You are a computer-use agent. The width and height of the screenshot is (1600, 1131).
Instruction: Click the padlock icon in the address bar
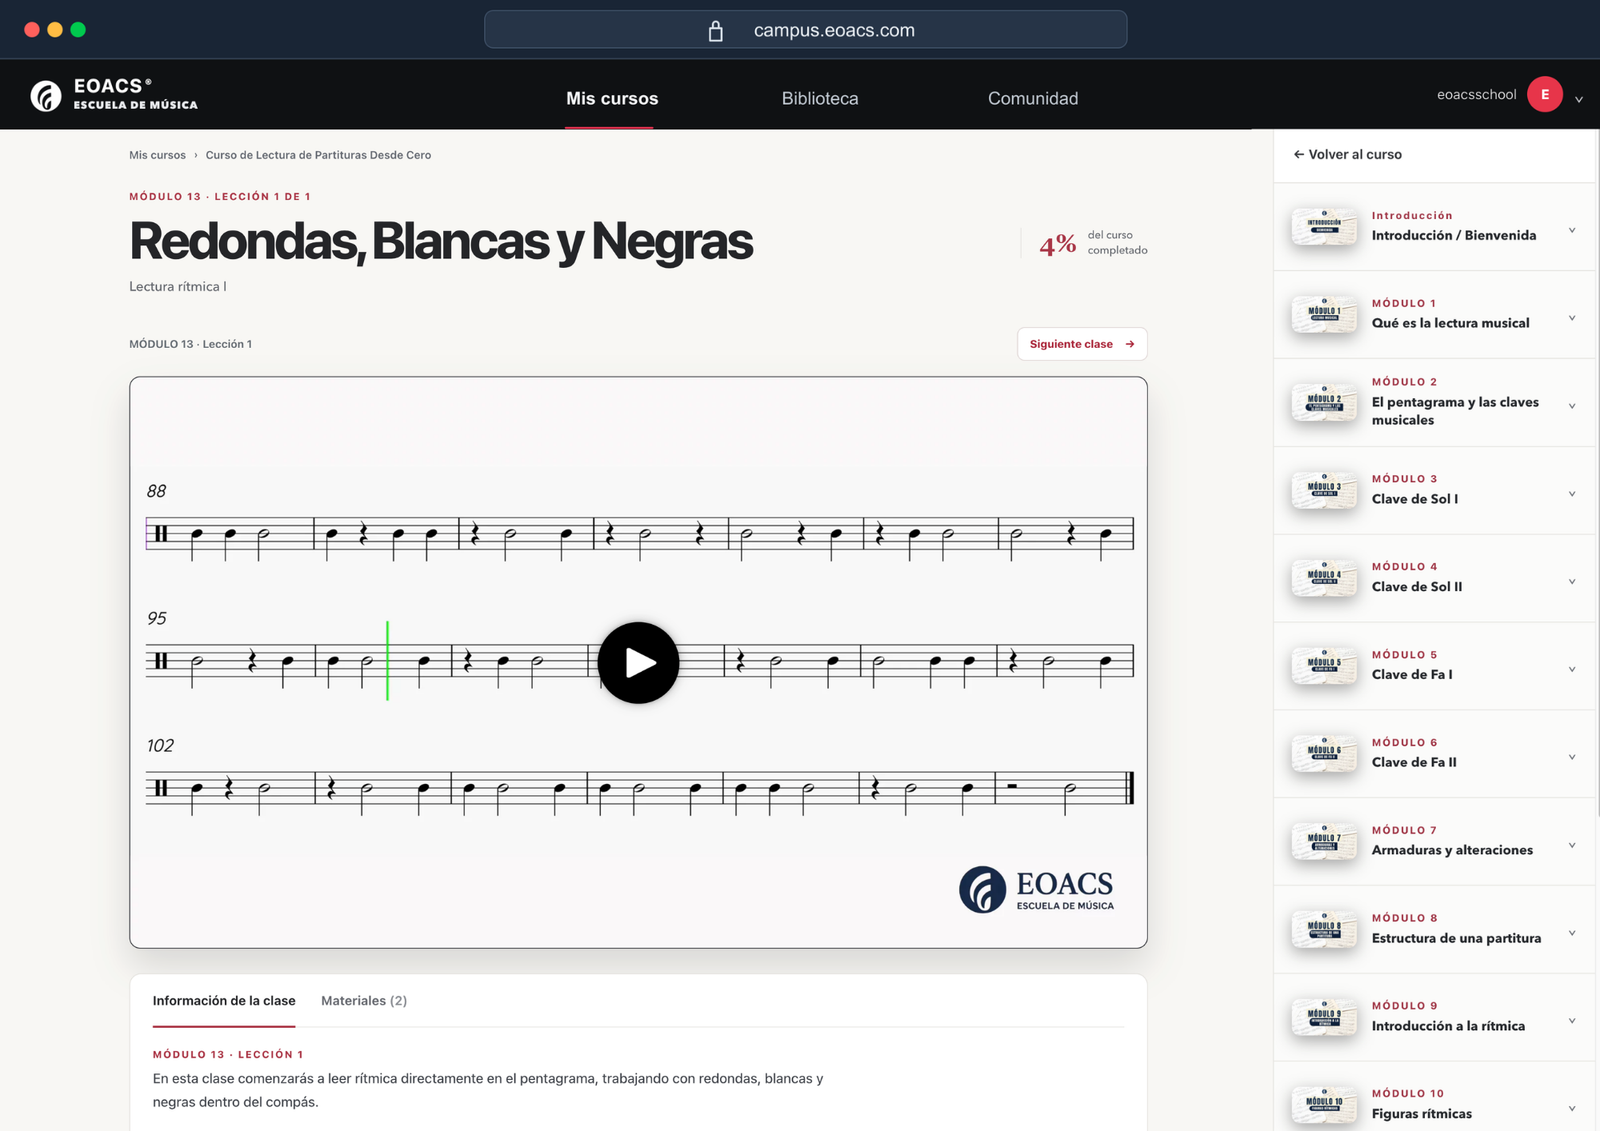(716, 31)
